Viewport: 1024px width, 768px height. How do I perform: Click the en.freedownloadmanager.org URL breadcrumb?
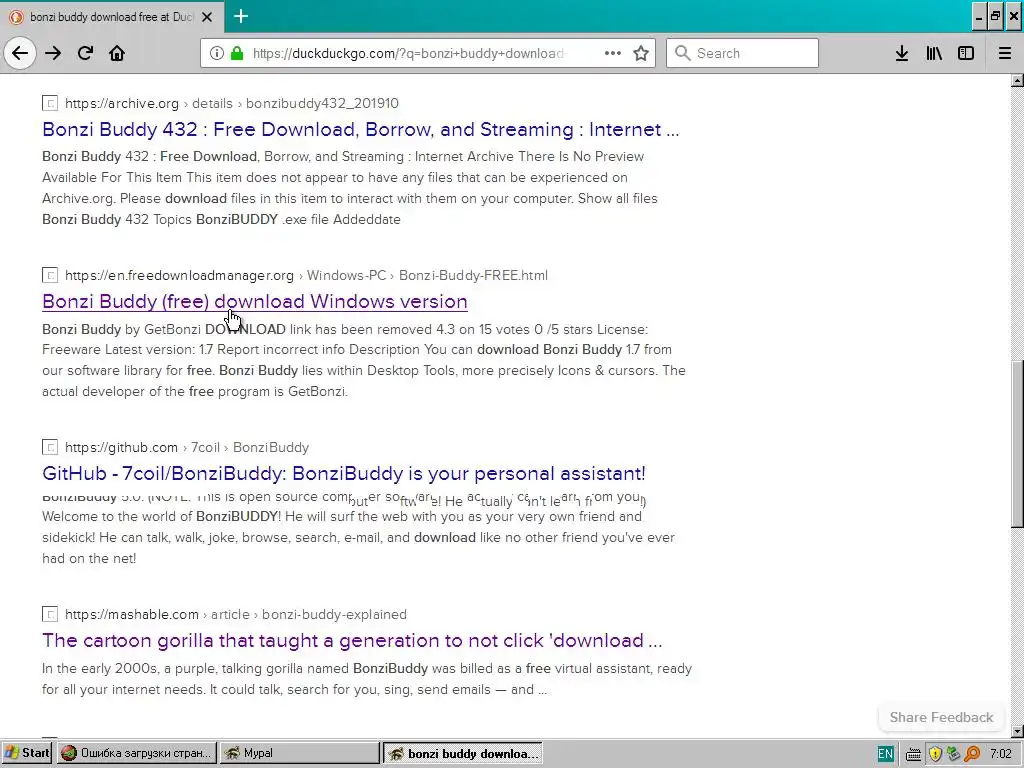click(x=306, y=275)
